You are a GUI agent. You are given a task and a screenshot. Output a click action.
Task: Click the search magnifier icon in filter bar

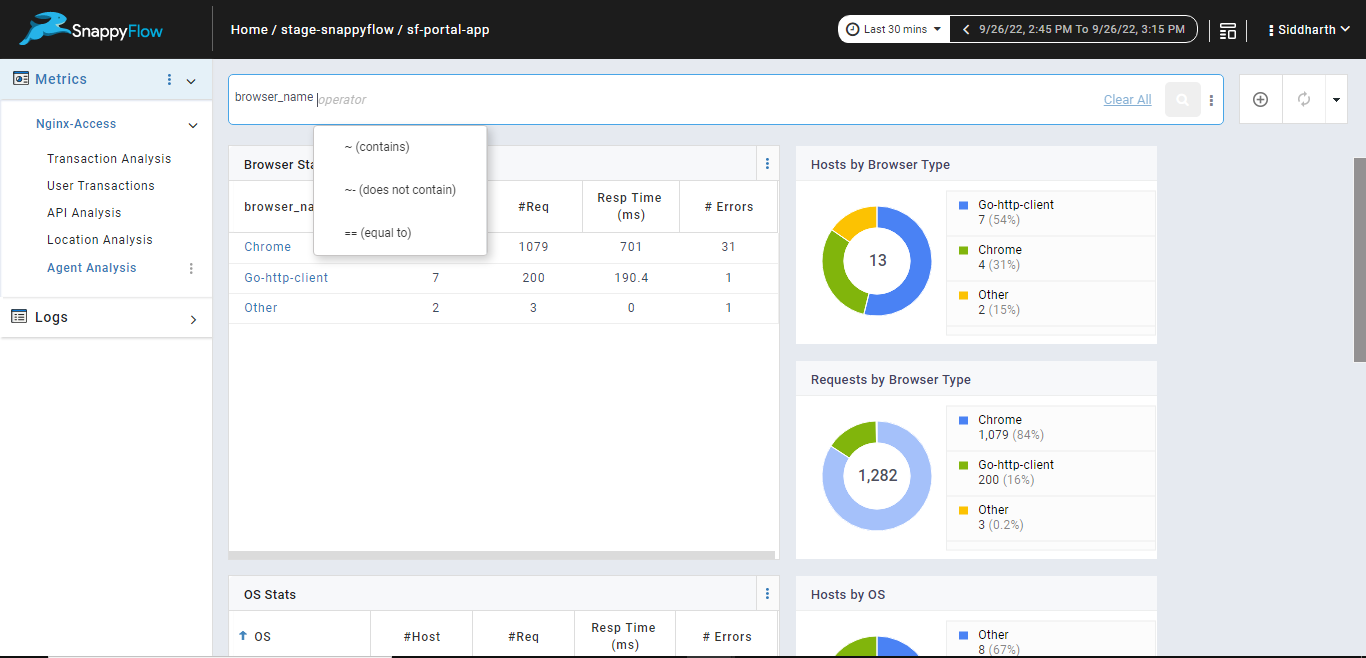(x=1182, y=100)
